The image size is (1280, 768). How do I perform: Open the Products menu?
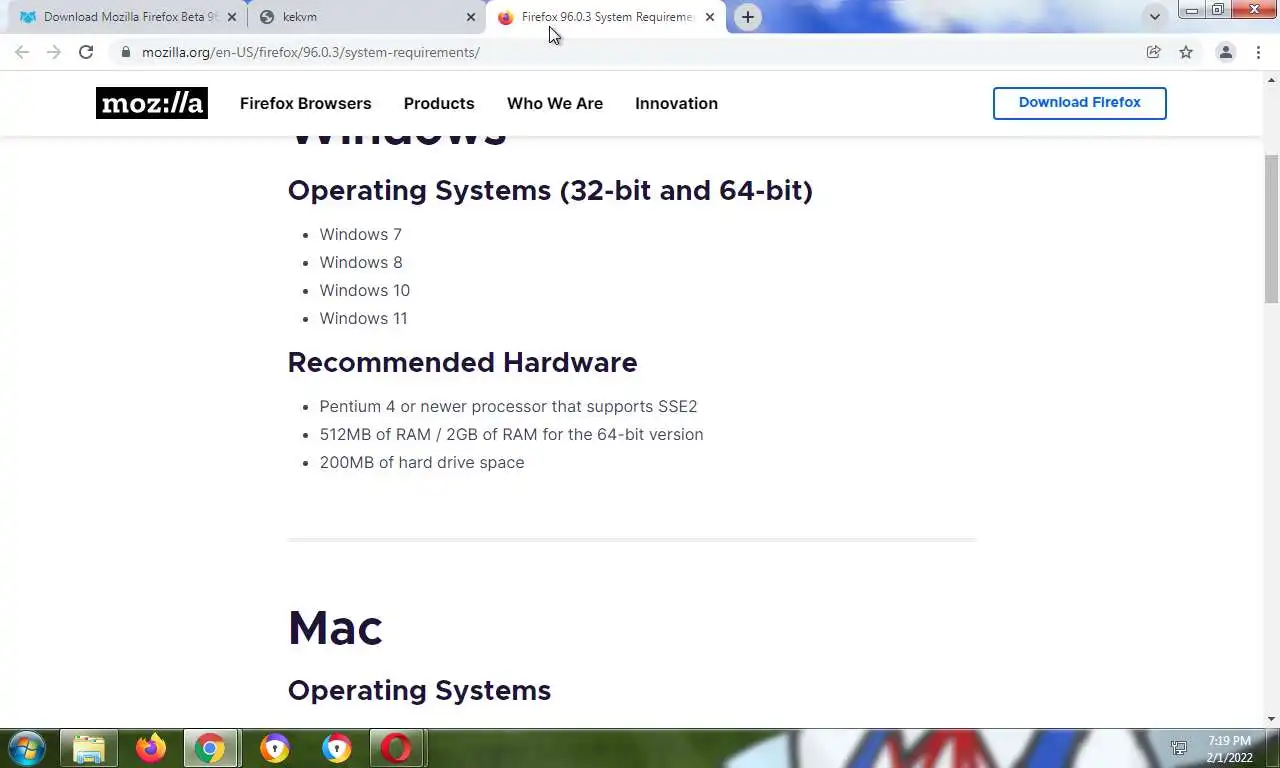439,103
